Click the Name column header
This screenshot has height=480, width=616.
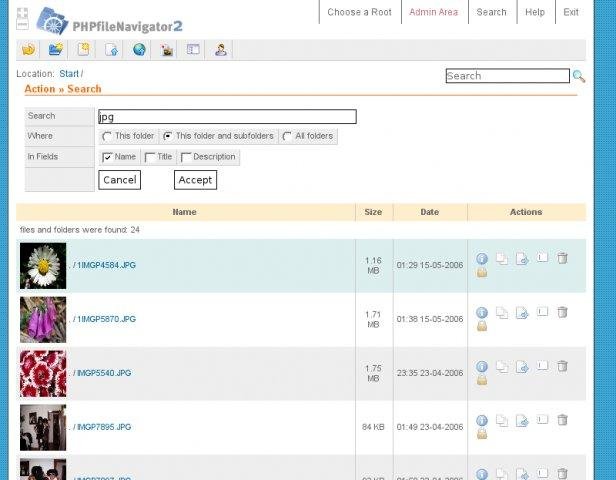coord(184,212)
